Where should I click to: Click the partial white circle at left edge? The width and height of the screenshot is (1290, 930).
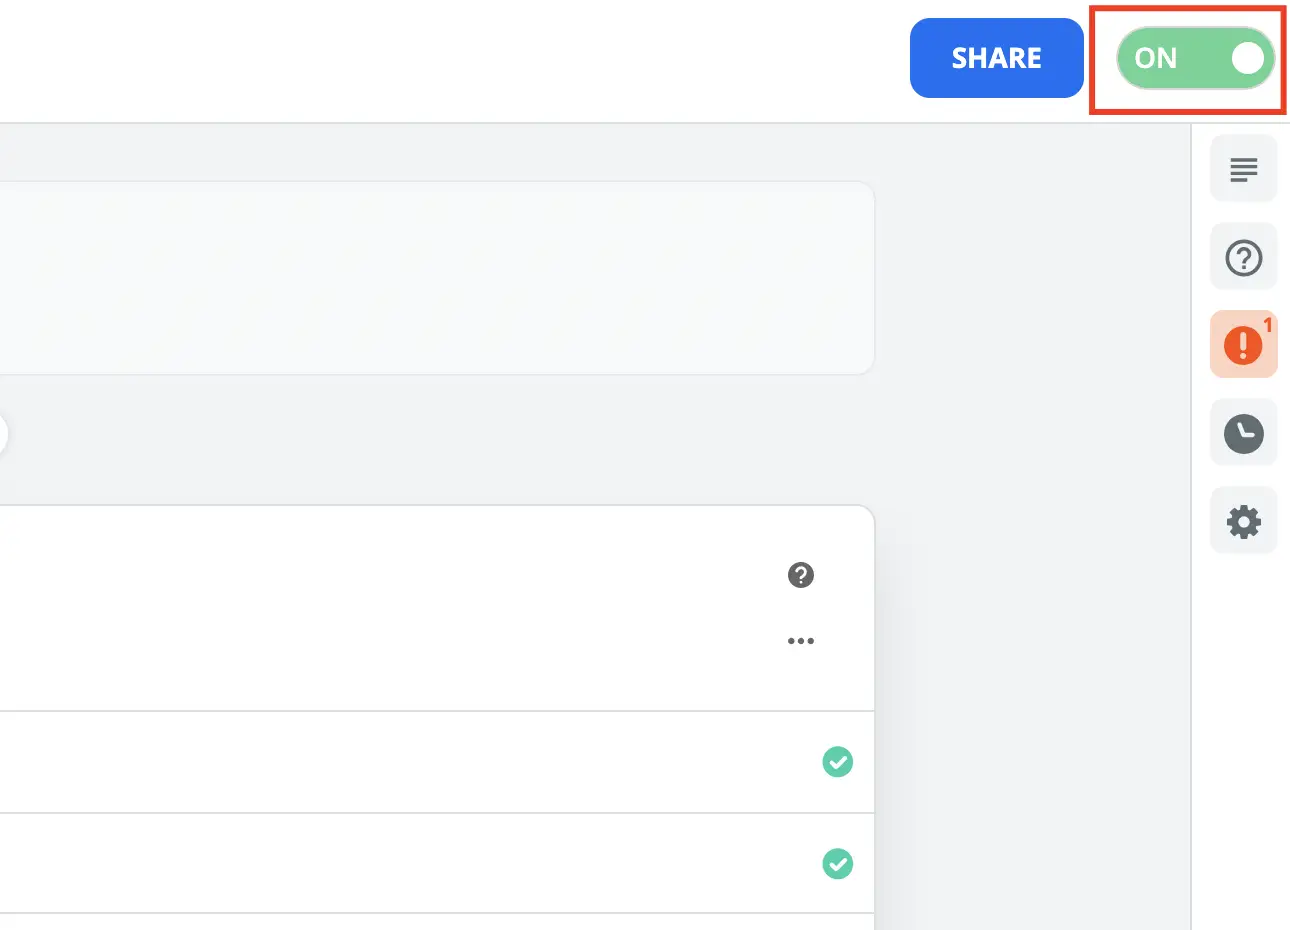tap(3, 435)
